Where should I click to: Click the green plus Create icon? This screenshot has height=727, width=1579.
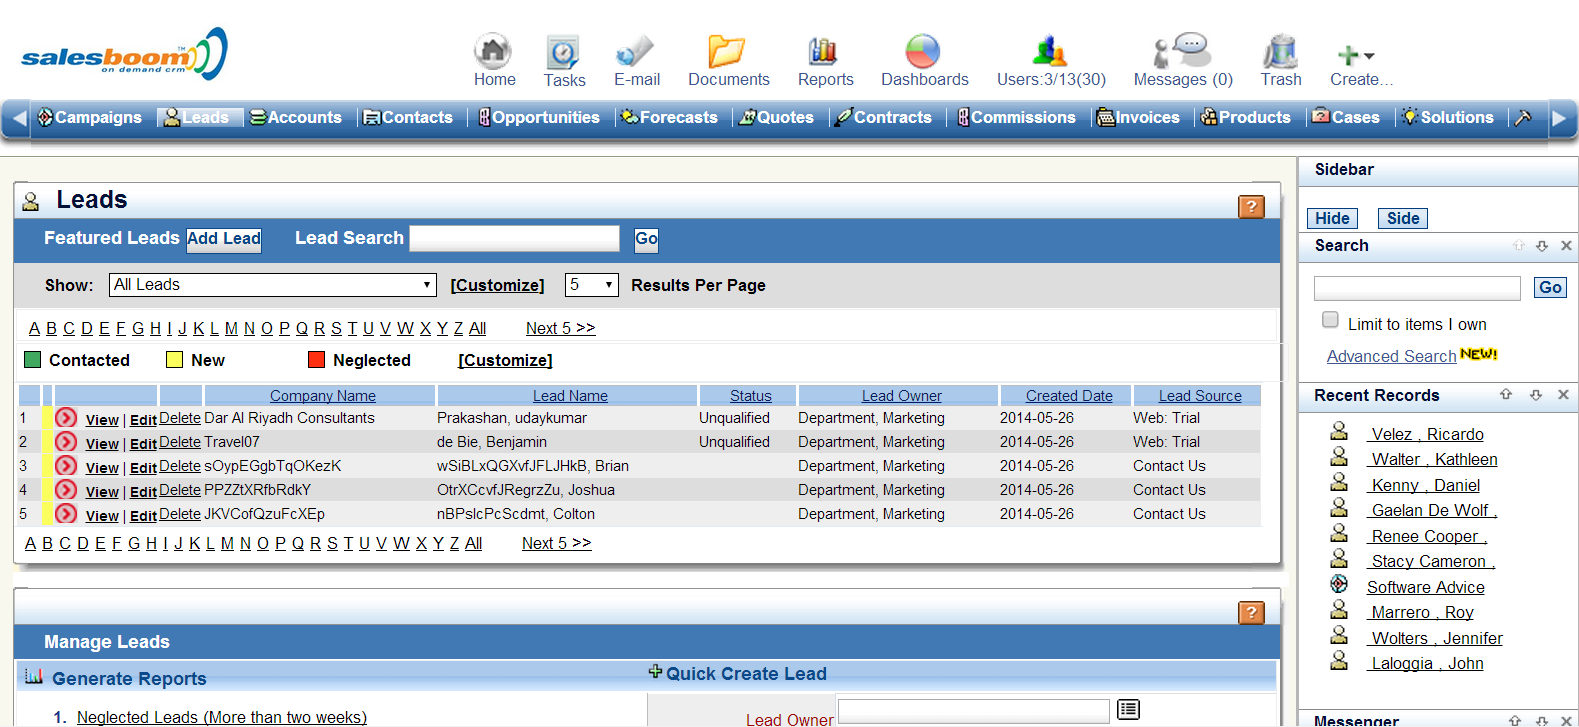click(x=1348, y=55)
